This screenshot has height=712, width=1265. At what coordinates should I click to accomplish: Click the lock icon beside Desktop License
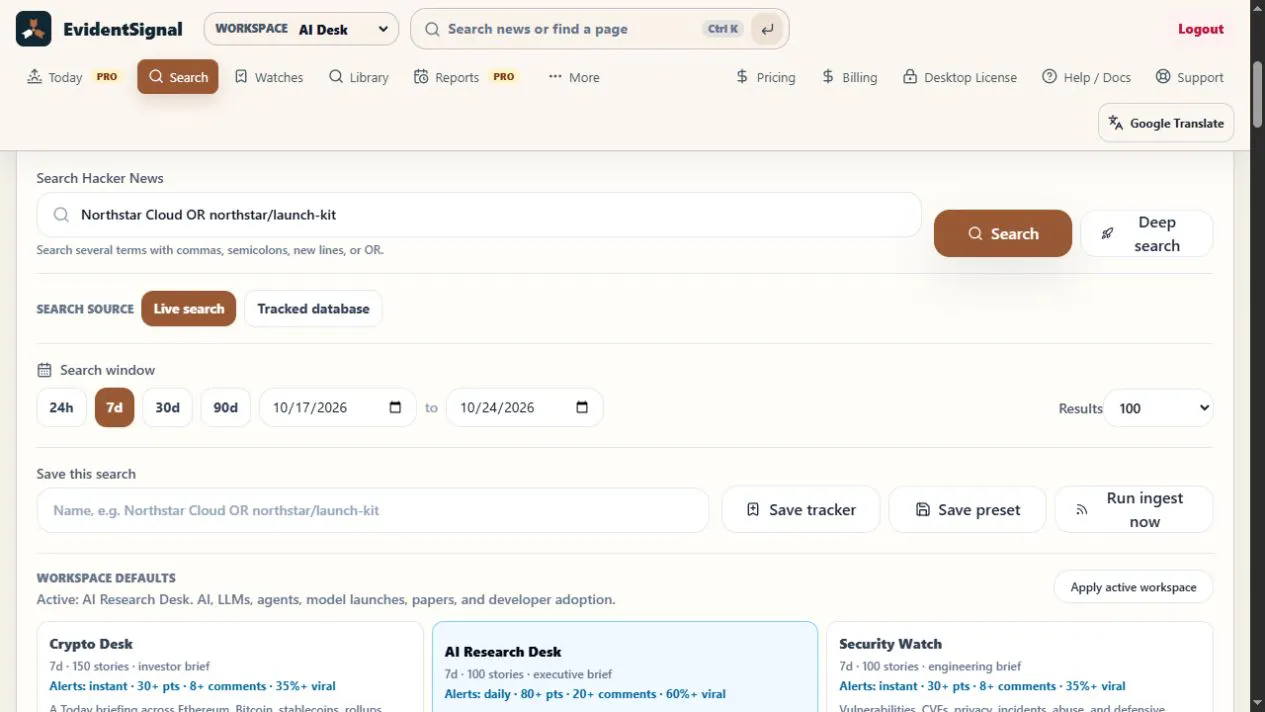[910, 77]
